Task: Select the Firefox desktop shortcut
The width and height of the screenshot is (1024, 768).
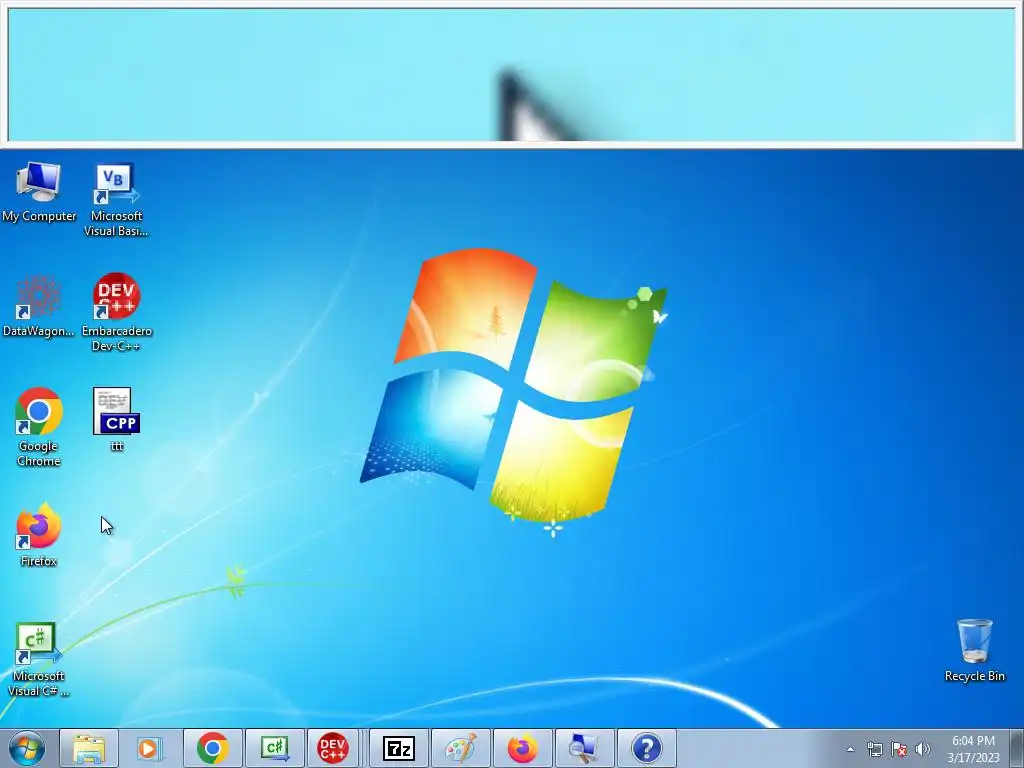Action: click(x=39, y=535)
